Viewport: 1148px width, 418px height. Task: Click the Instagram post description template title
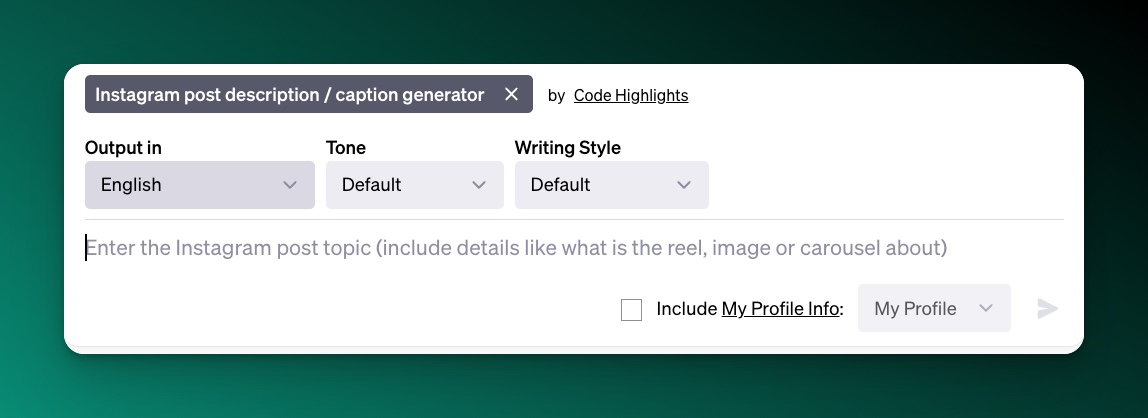click(289, 95)
